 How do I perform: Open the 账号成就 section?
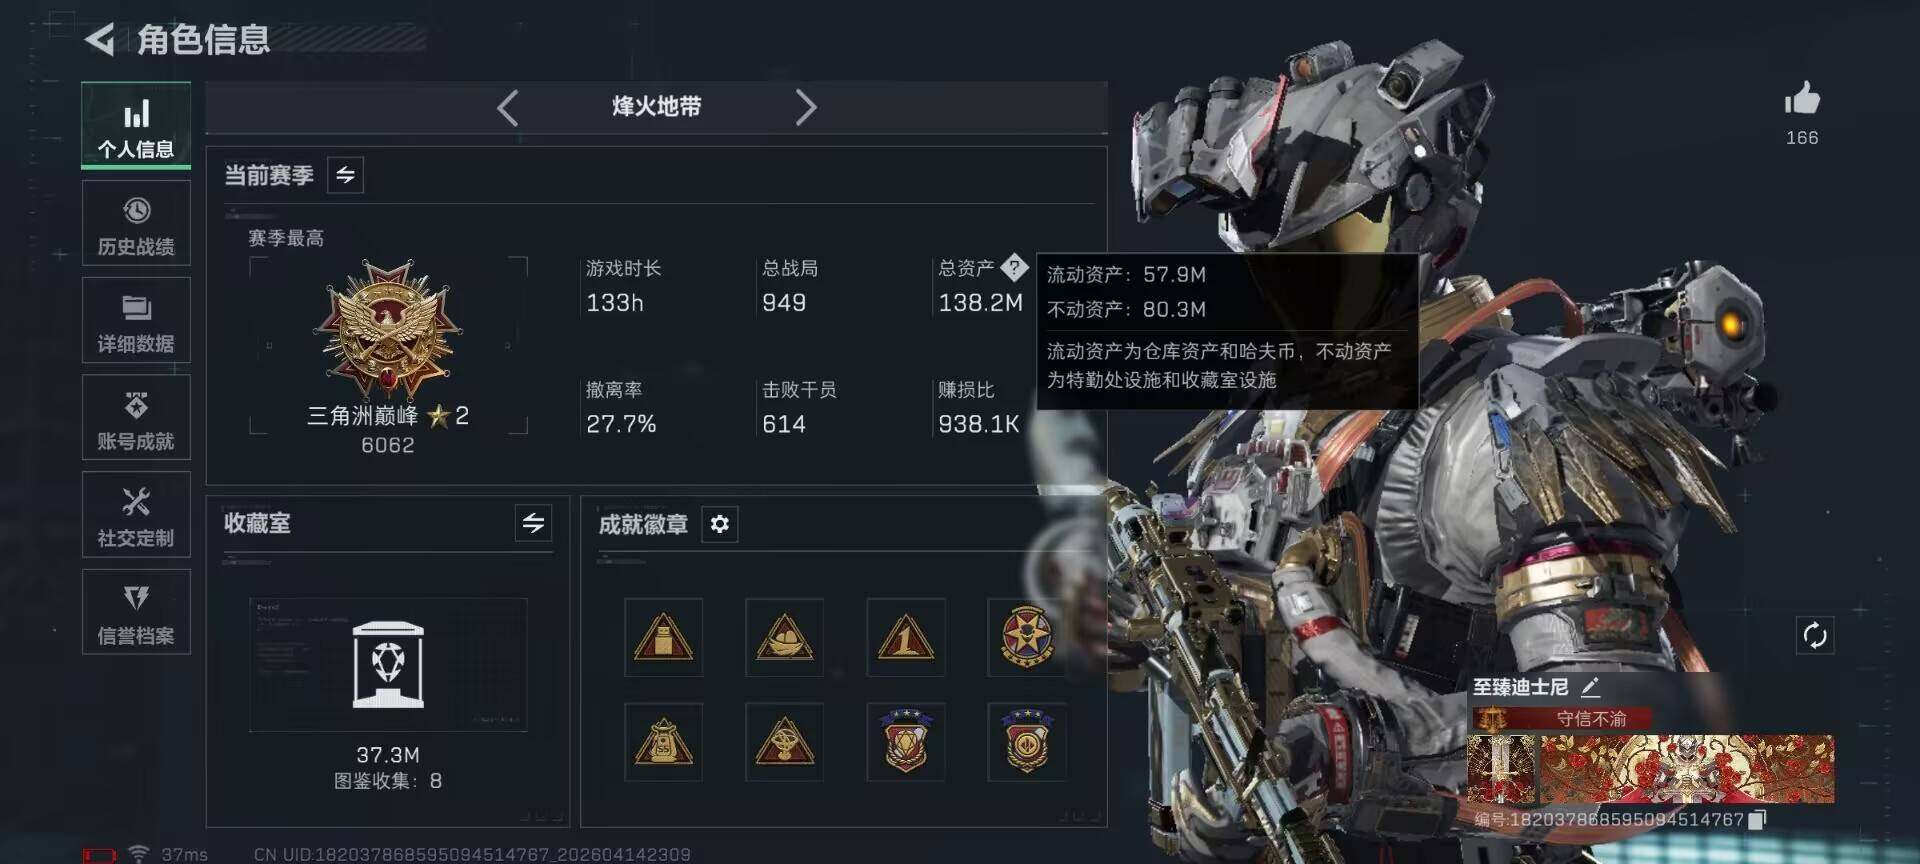point(136,418)
